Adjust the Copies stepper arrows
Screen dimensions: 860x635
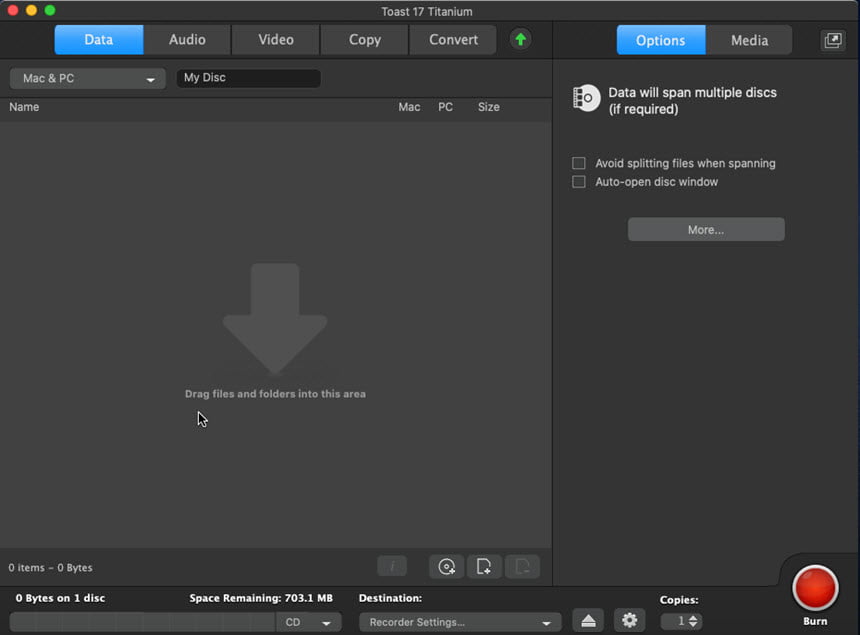click(693, 621)
